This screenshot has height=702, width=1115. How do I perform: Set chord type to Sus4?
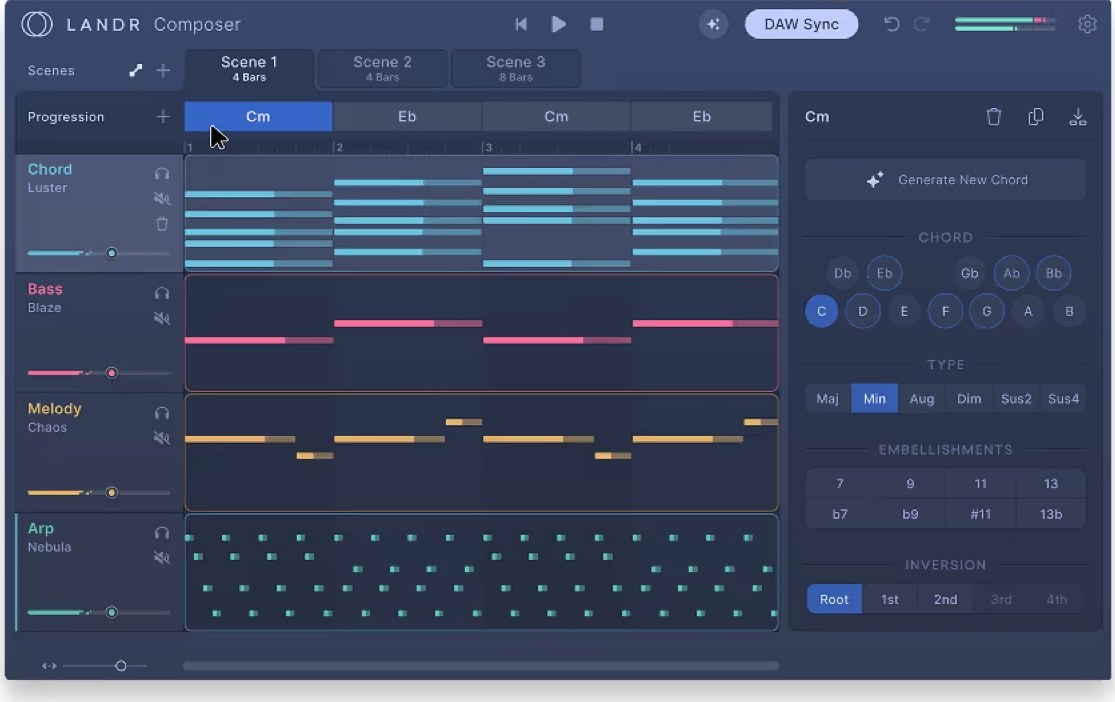point(1063,398)
